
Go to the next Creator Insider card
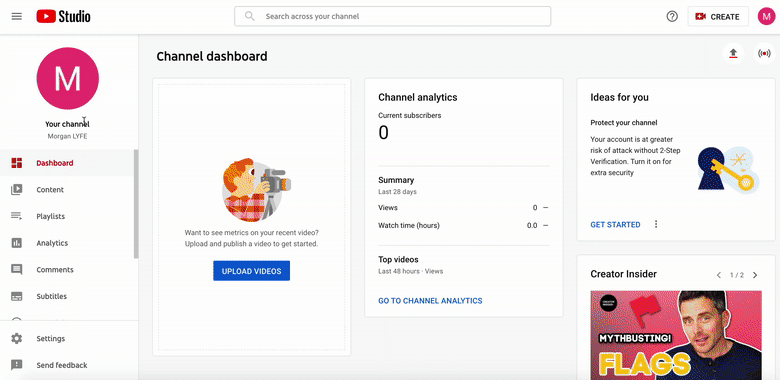pos(755,275)
